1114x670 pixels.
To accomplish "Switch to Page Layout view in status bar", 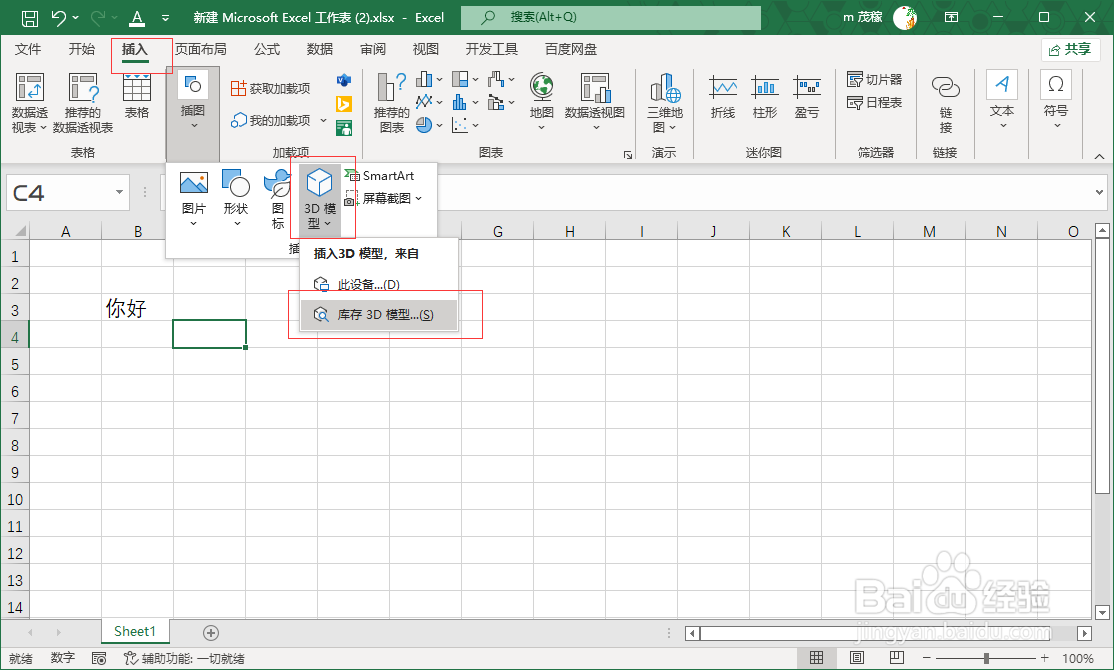I will point(858,658).
